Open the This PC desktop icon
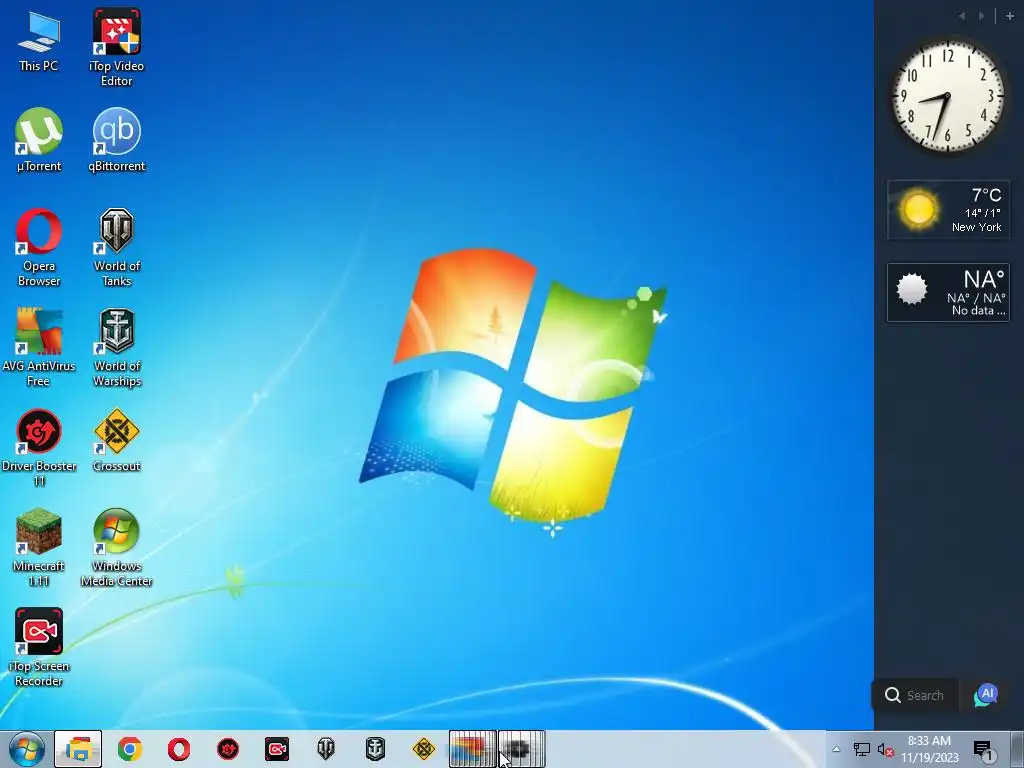 (x=39, y=42)
